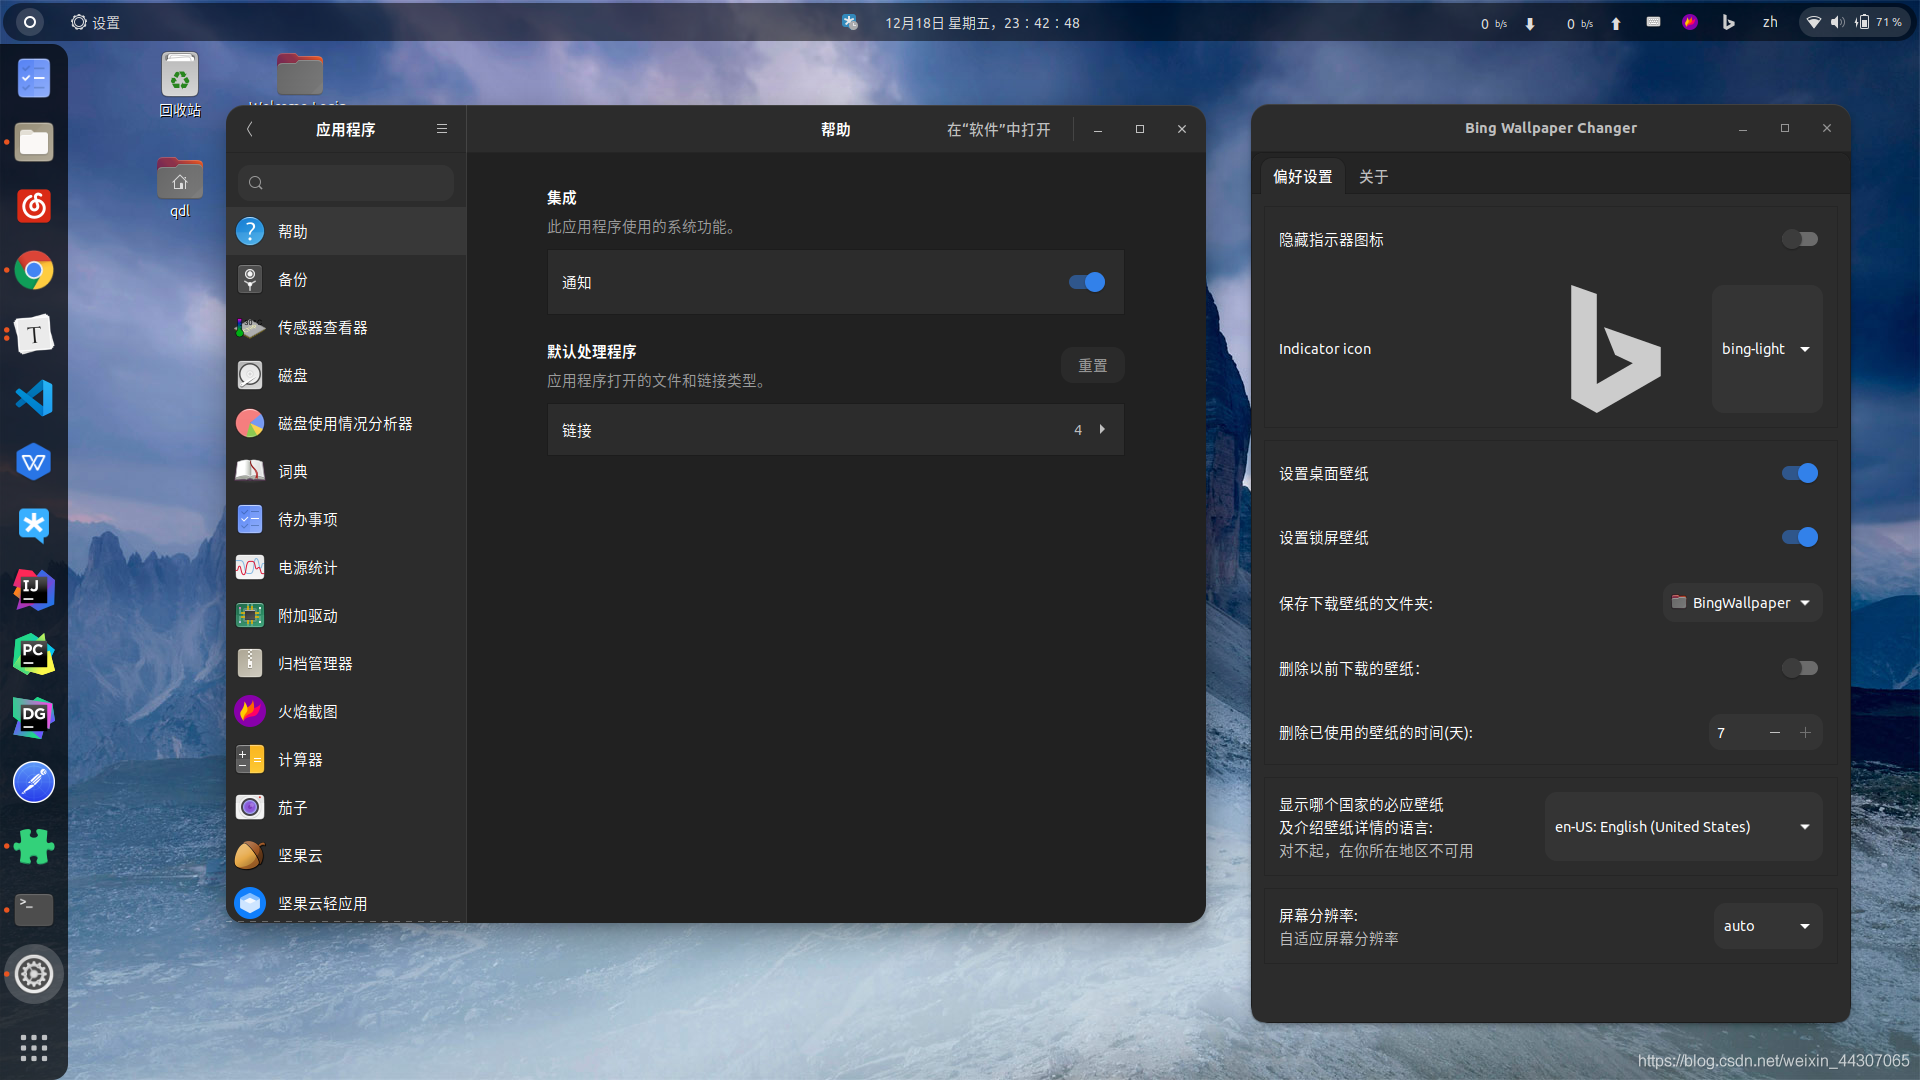The width and height of the screenshot is (1920, 1080).
Task: Disable 设置桌面壁纸 switch
Action: (1800, 473)
